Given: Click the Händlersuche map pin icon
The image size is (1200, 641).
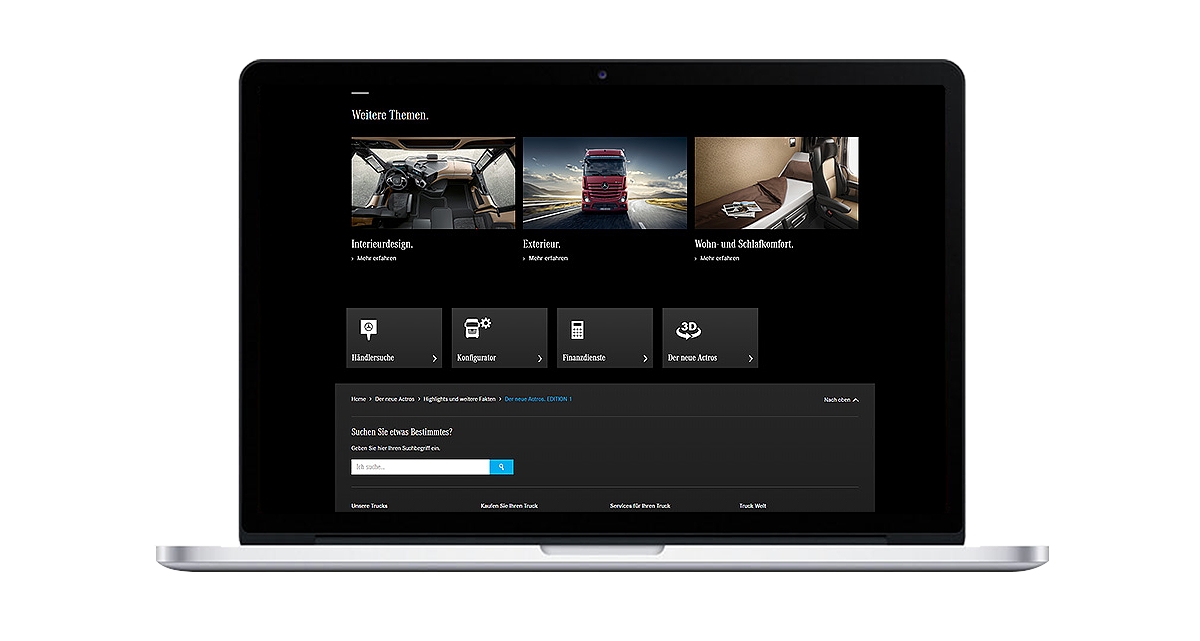Looking at the screenshot, I should [x=368, y=329].
